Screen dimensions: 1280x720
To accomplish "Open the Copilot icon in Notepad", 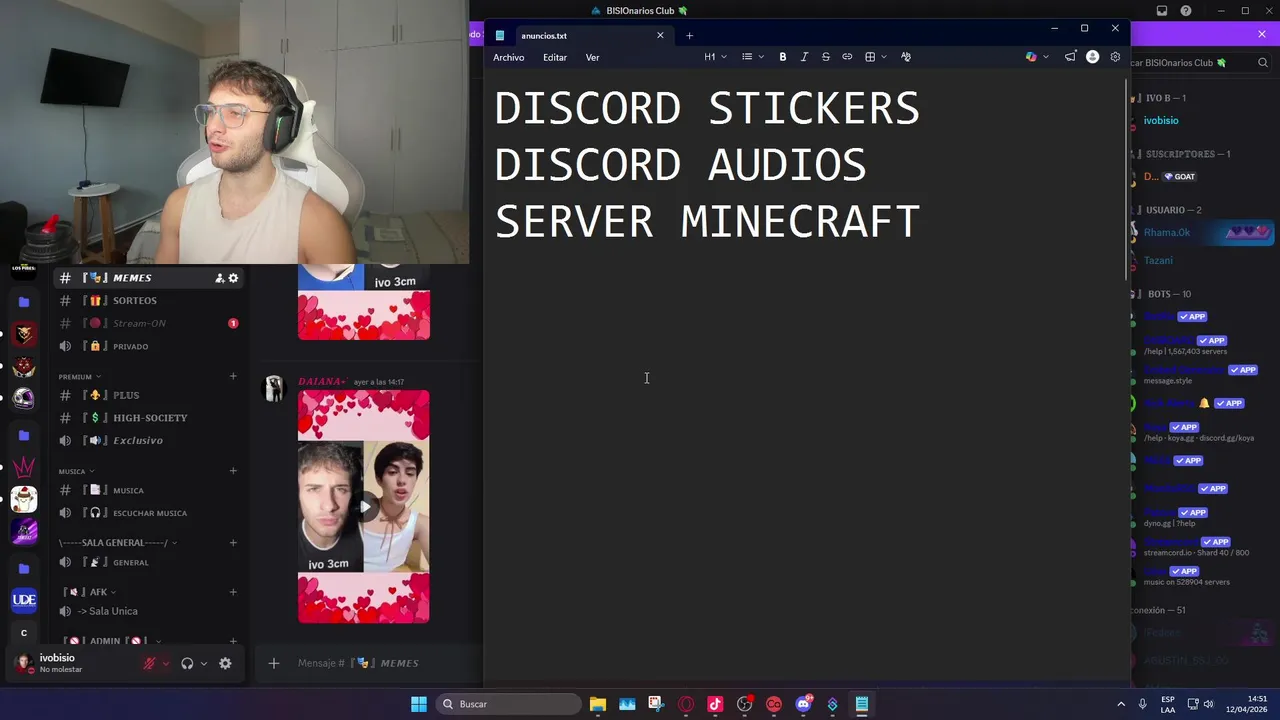I will click(1031, 57).
